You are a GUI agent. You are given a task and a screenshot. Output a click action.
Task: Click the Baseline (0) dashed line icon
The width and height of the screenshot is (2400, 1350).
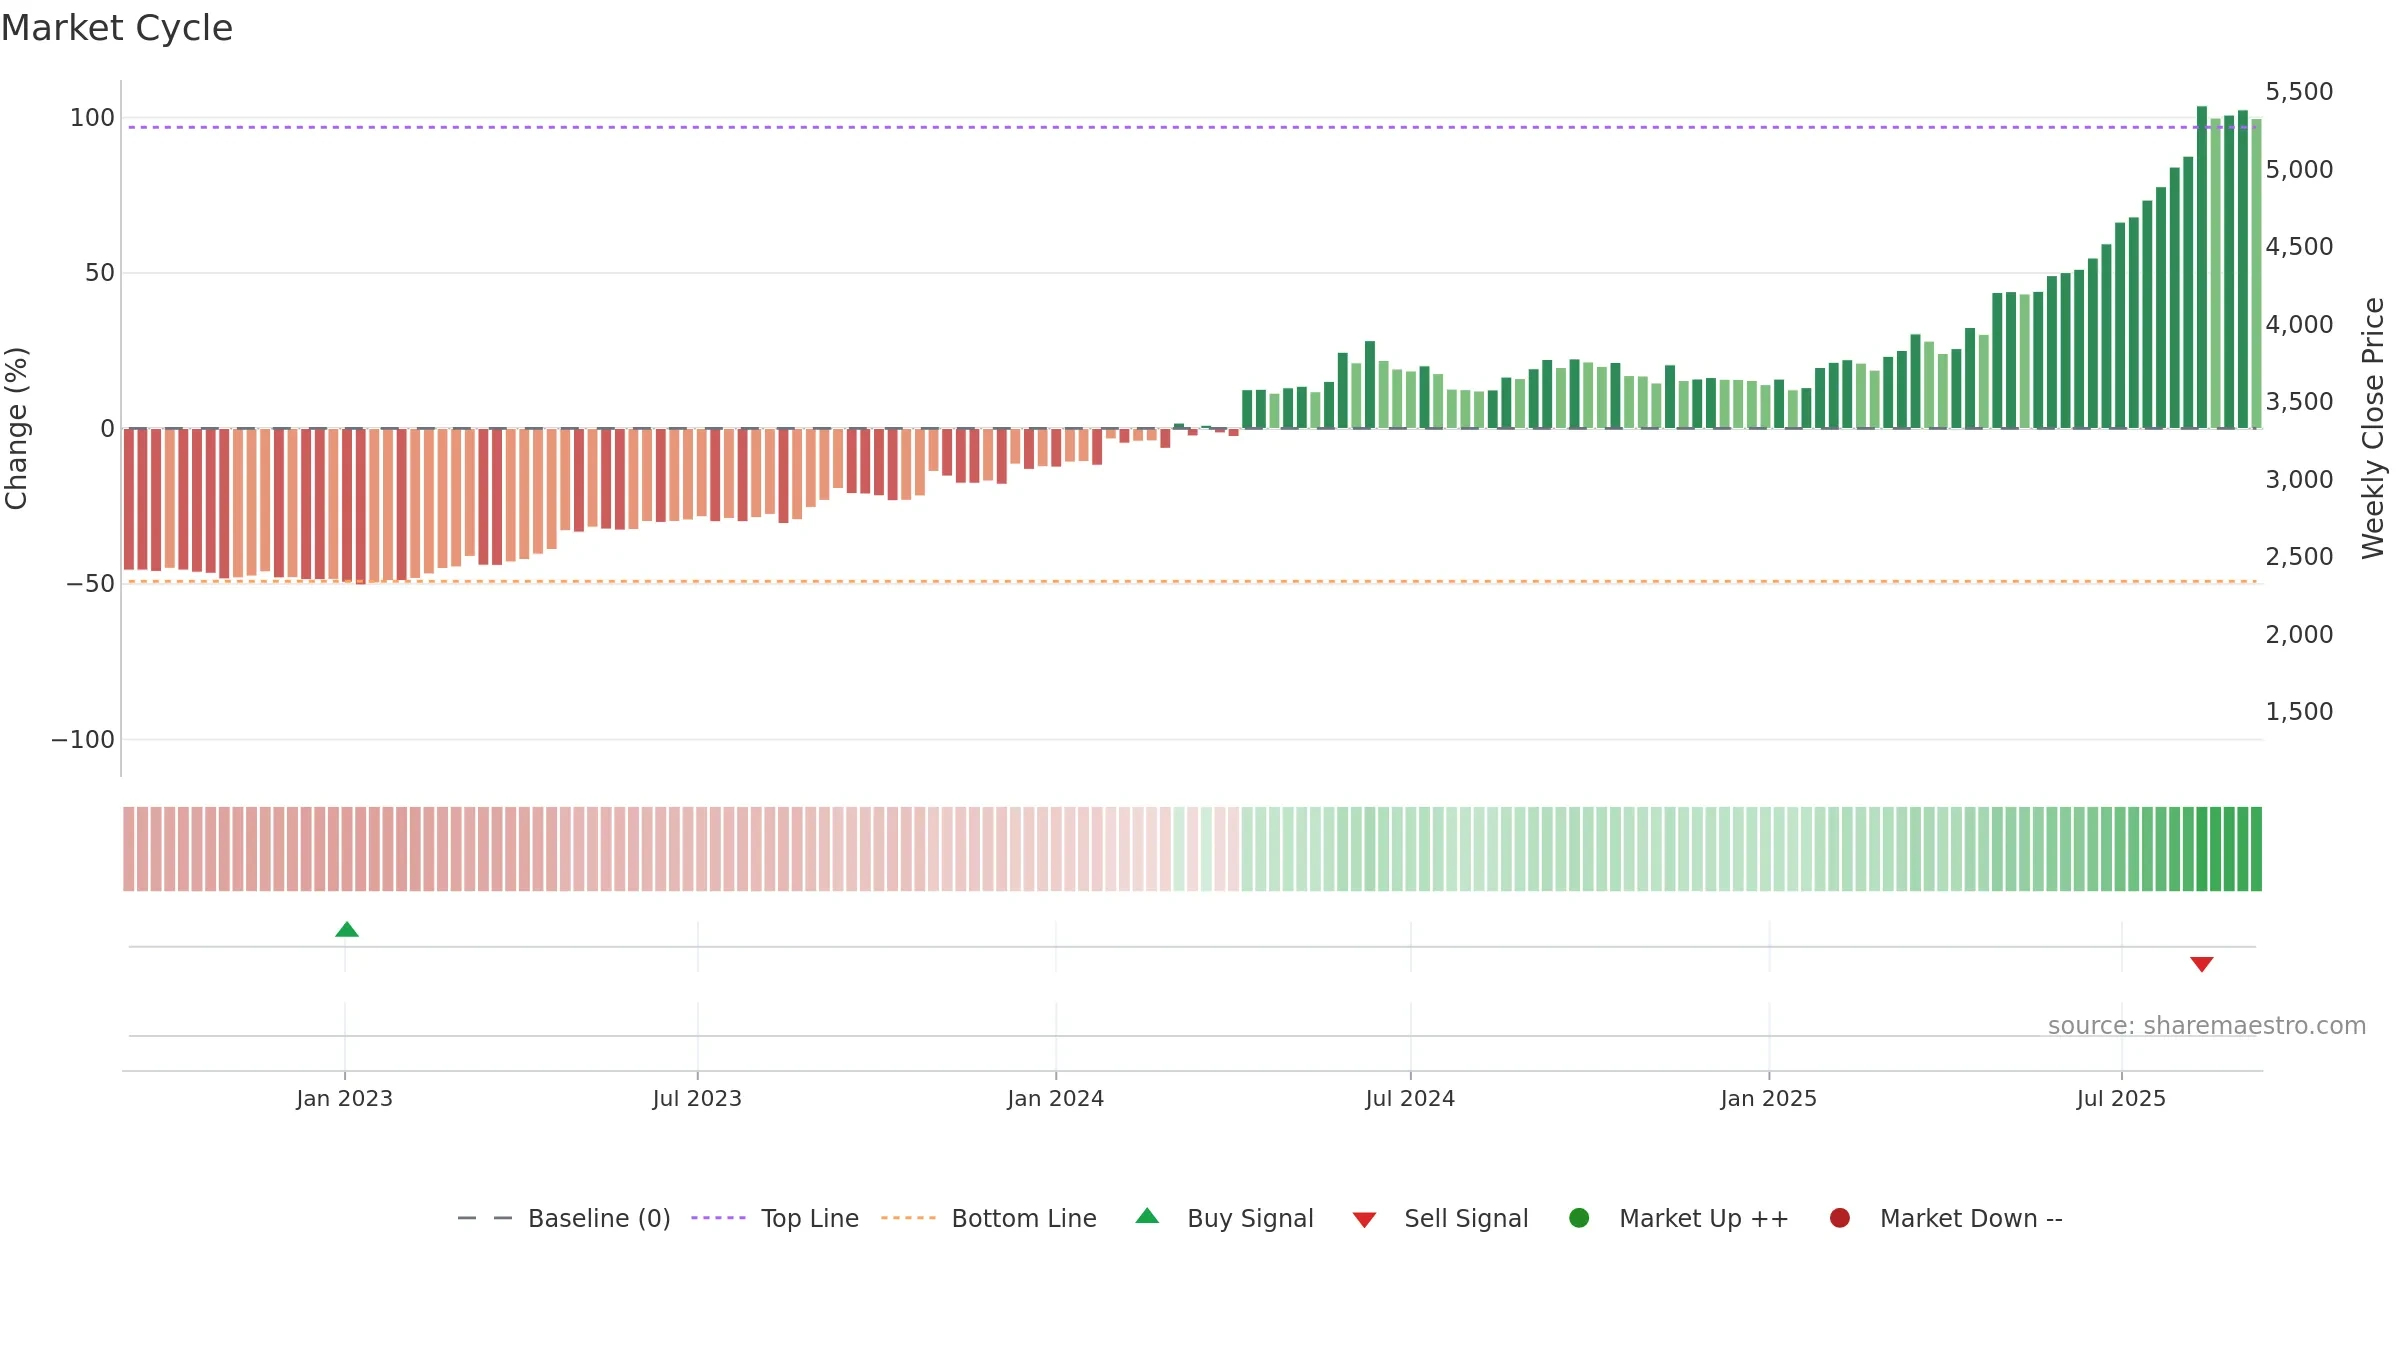485,1218
